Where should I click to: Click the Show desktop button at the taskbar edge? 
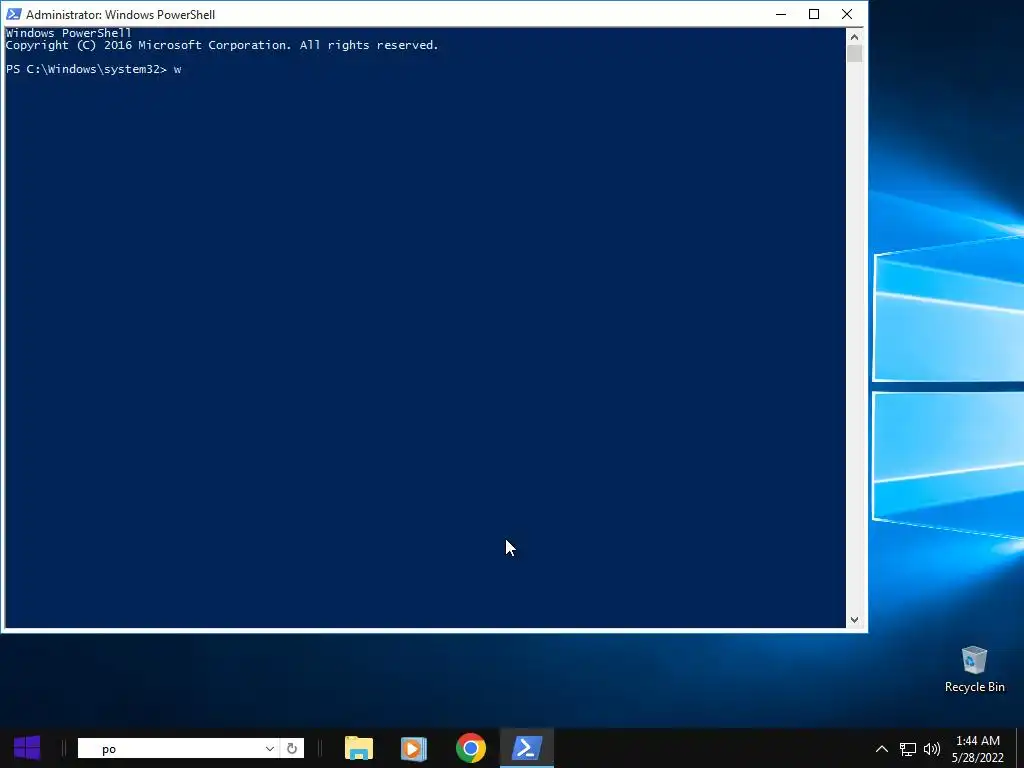[x=1020, y=748]
